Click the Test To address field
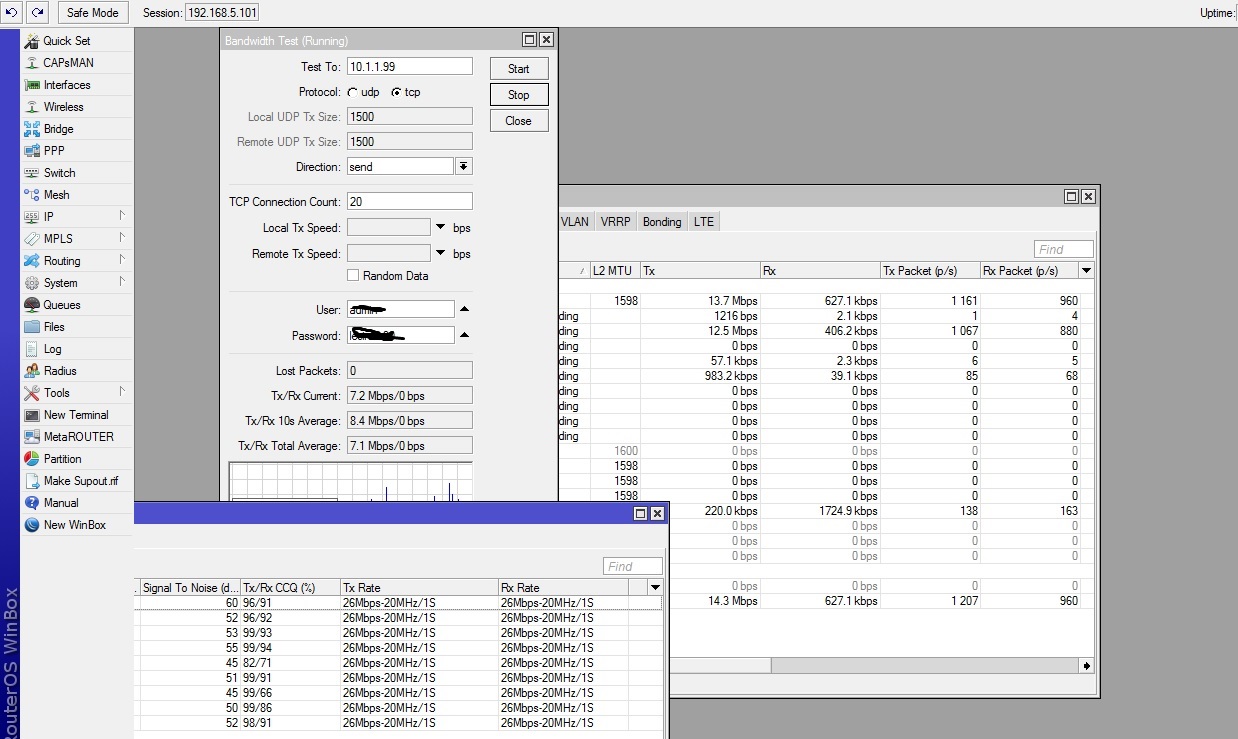This screenshot has height=739, width=1238. (x=409, y=66)
